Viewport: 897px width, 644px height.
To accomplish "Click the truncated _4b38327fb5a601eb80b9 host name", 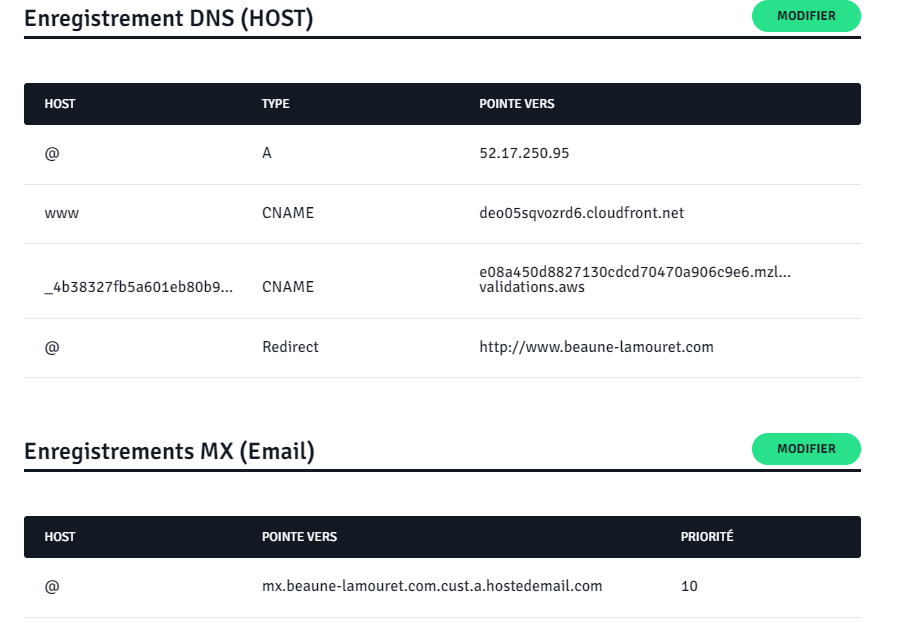I will [138, 287].
